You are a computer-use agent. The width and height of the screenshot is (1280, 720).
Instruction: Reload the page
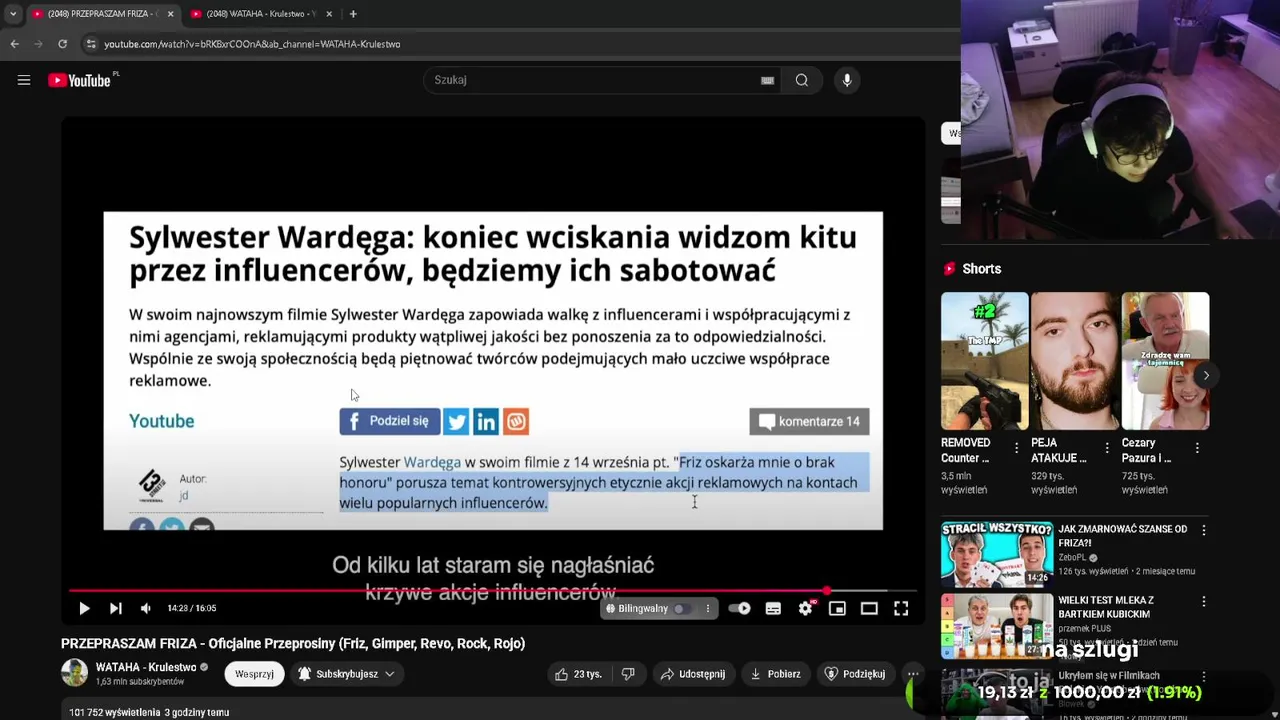(x=62, y=44)
